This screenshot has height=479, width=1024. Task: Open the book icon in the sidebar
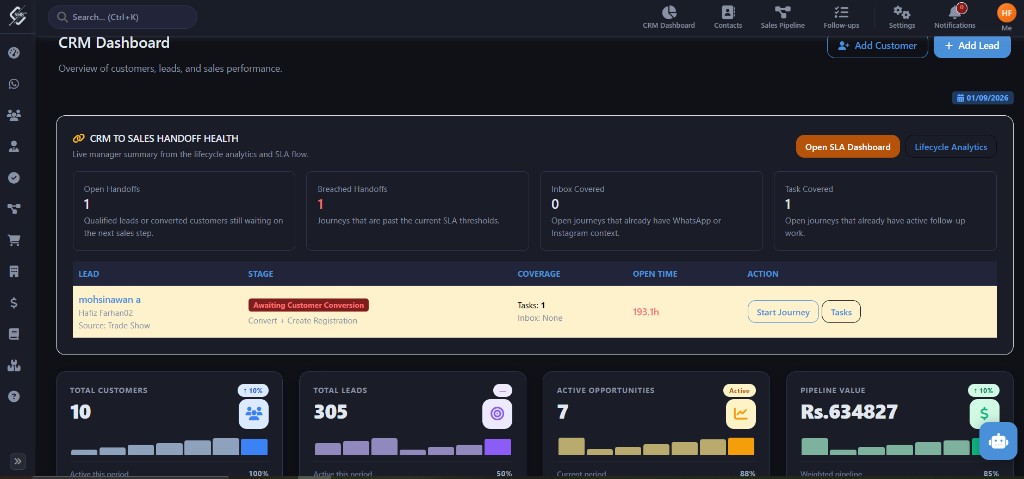14,334
